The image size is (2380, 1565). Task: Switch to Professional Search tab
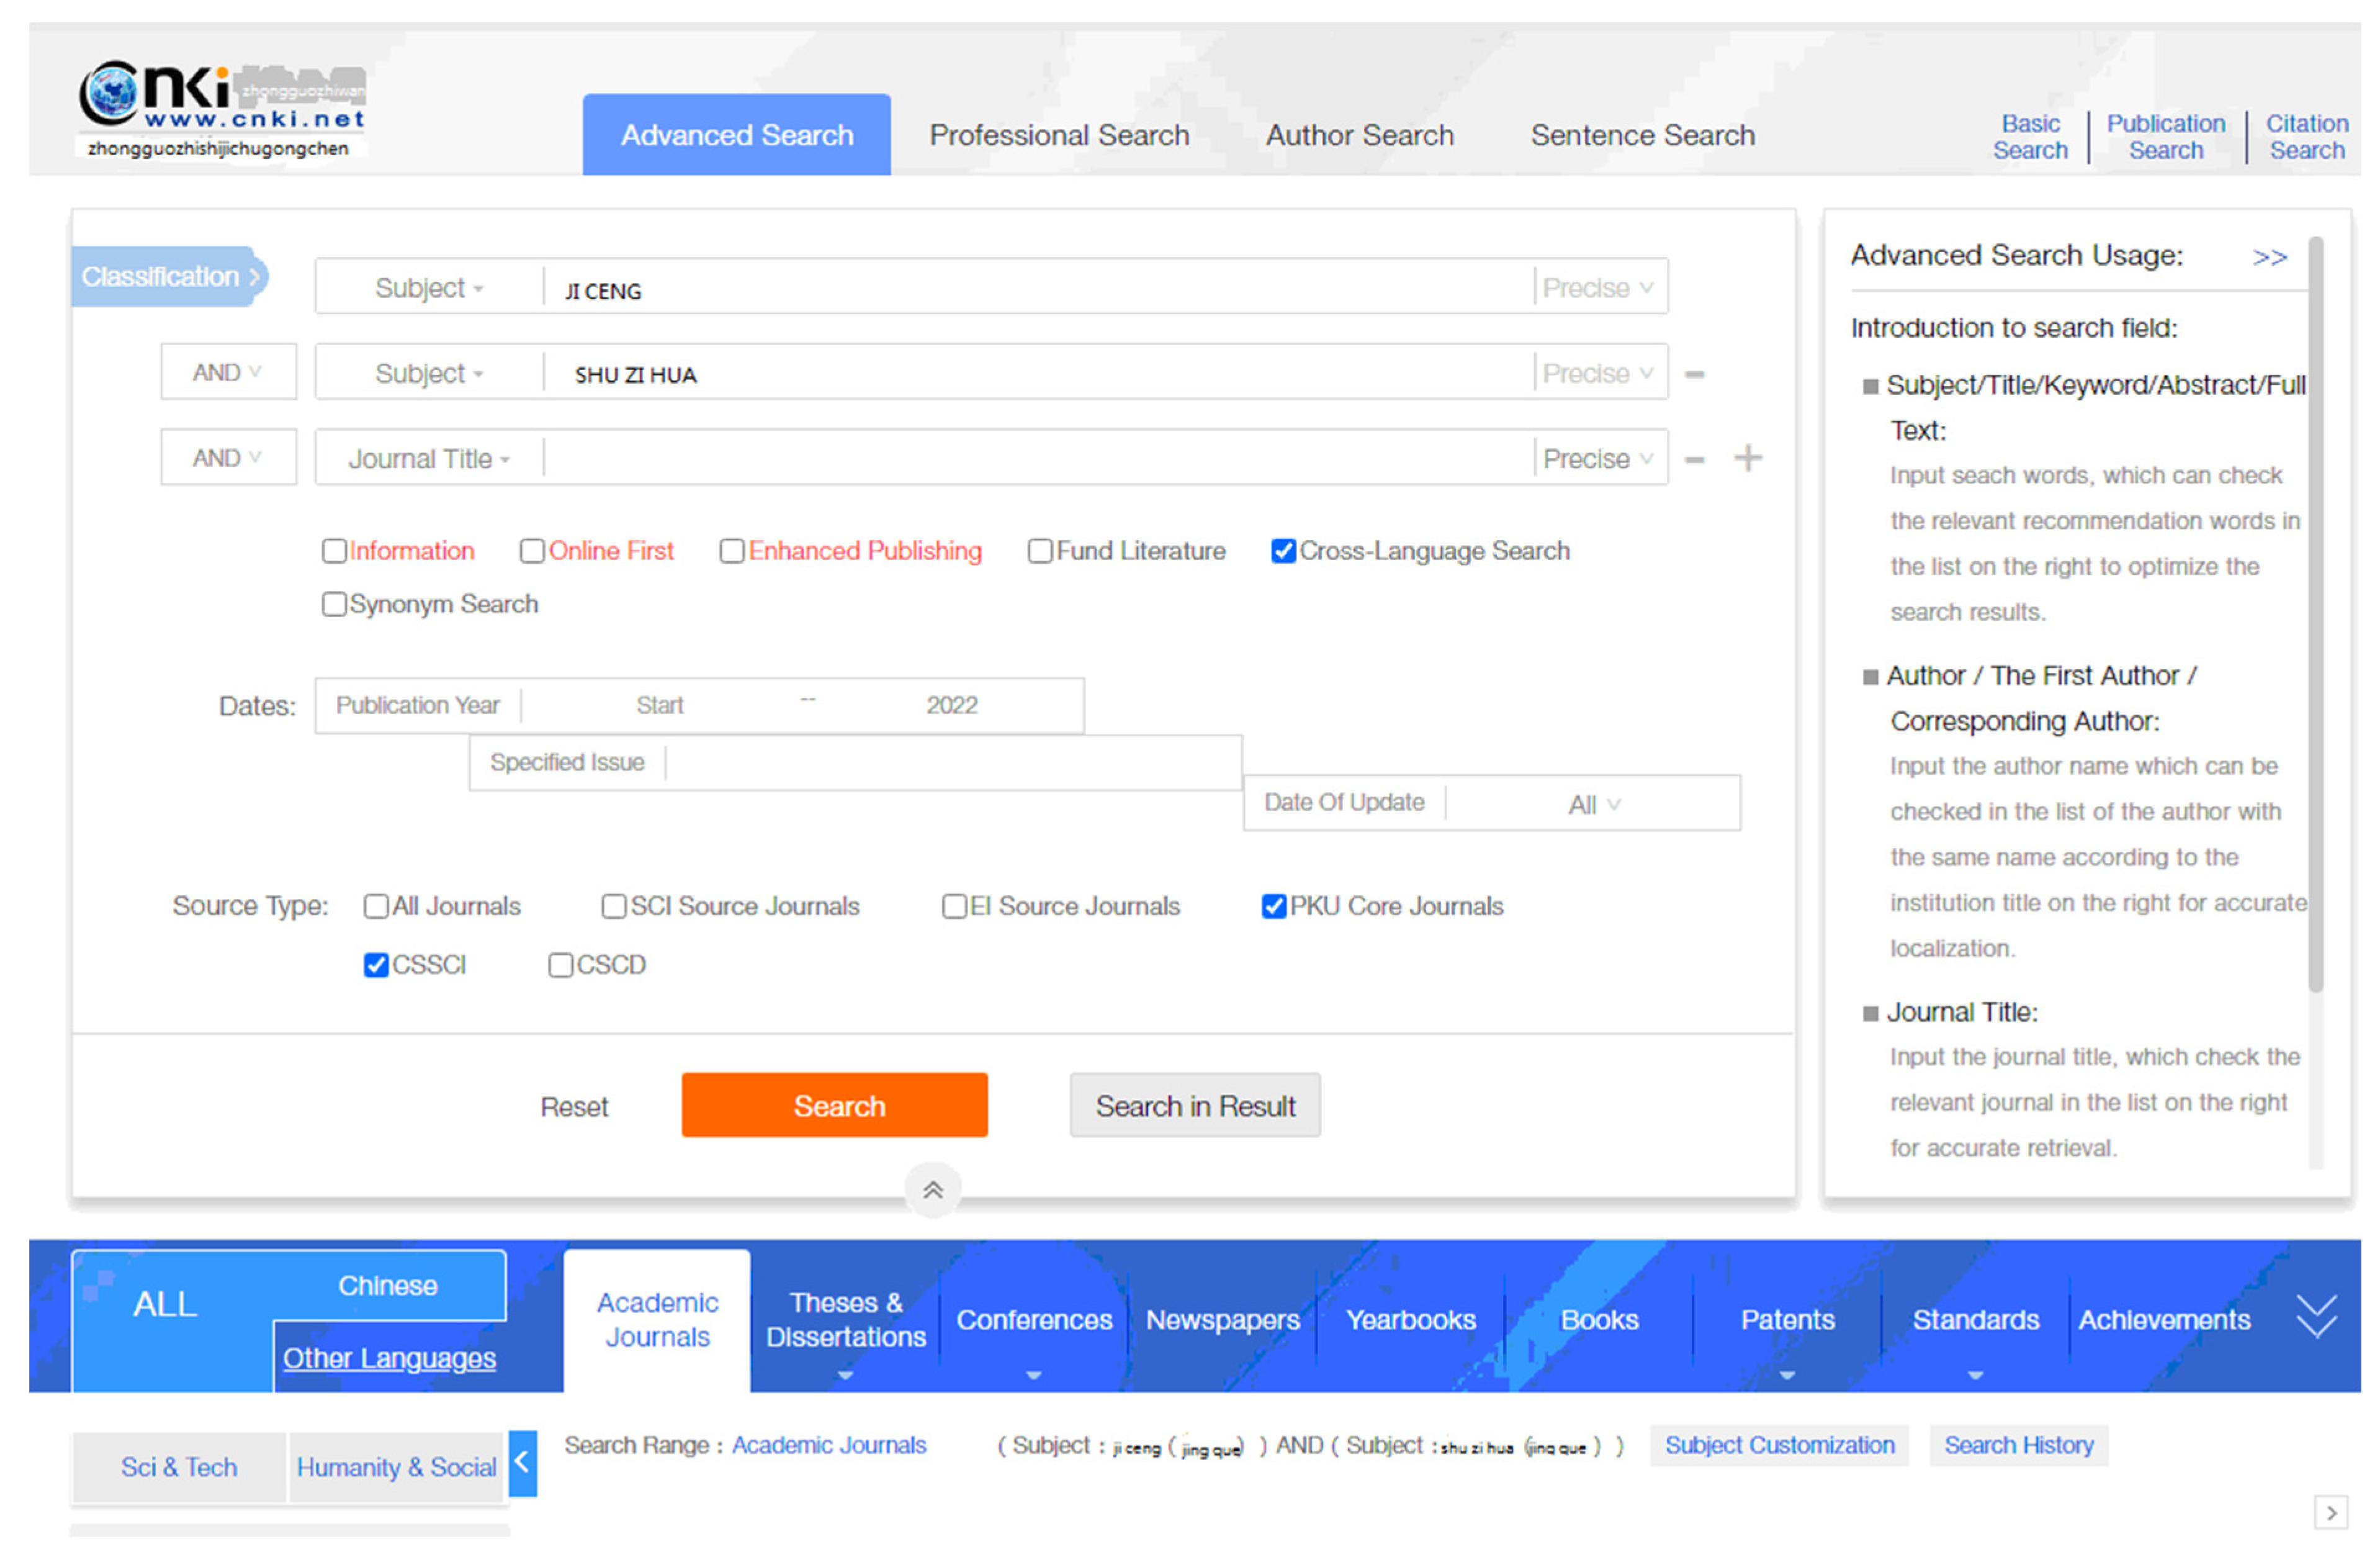point(1059,135)
